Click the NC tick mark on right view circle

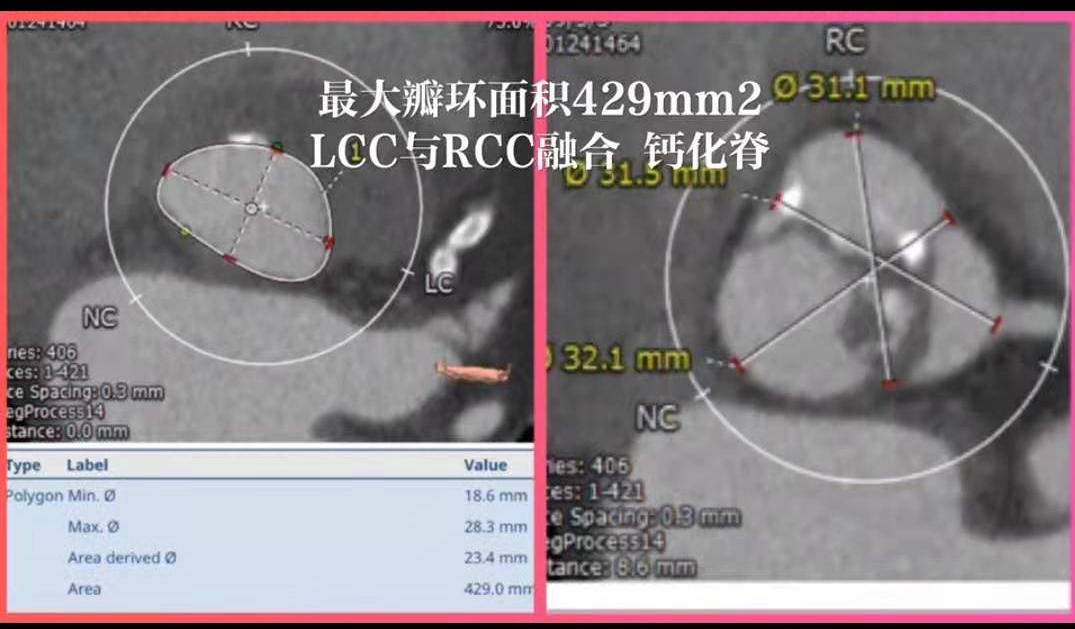(702, 394)
